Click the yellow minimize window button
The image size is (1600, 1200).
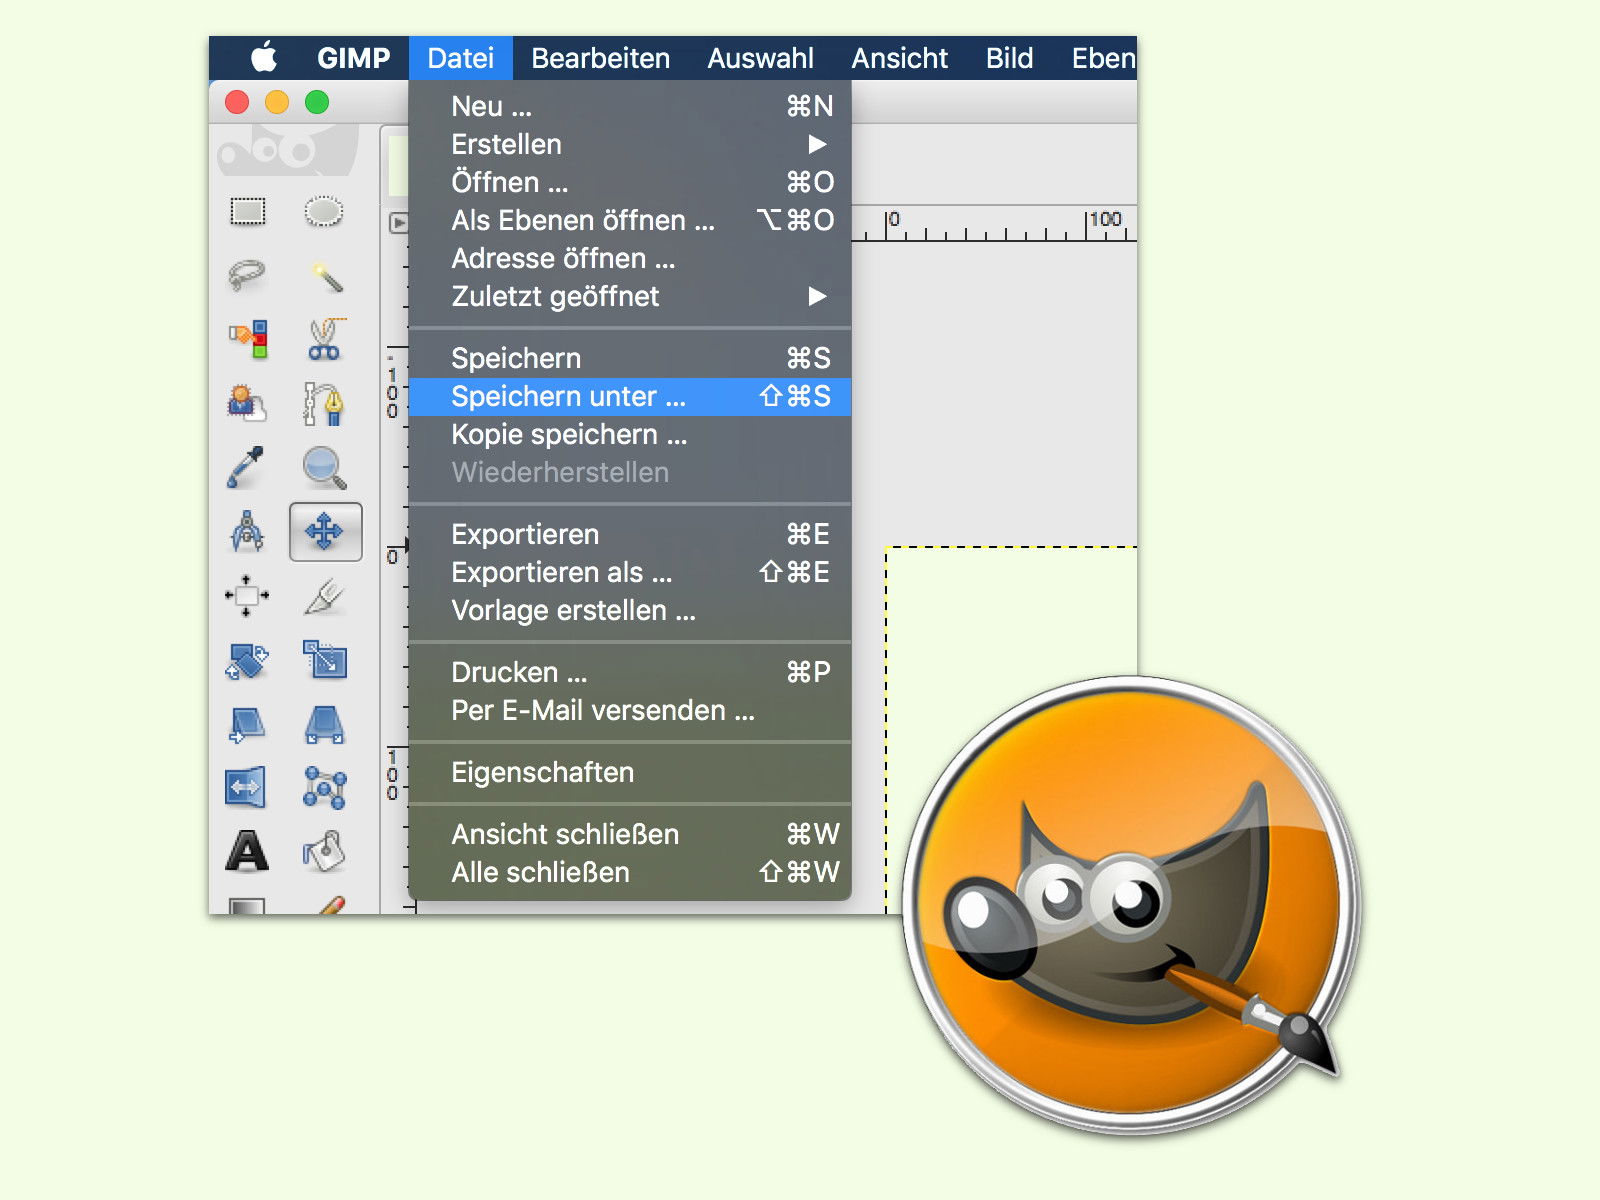coord(277,102)
